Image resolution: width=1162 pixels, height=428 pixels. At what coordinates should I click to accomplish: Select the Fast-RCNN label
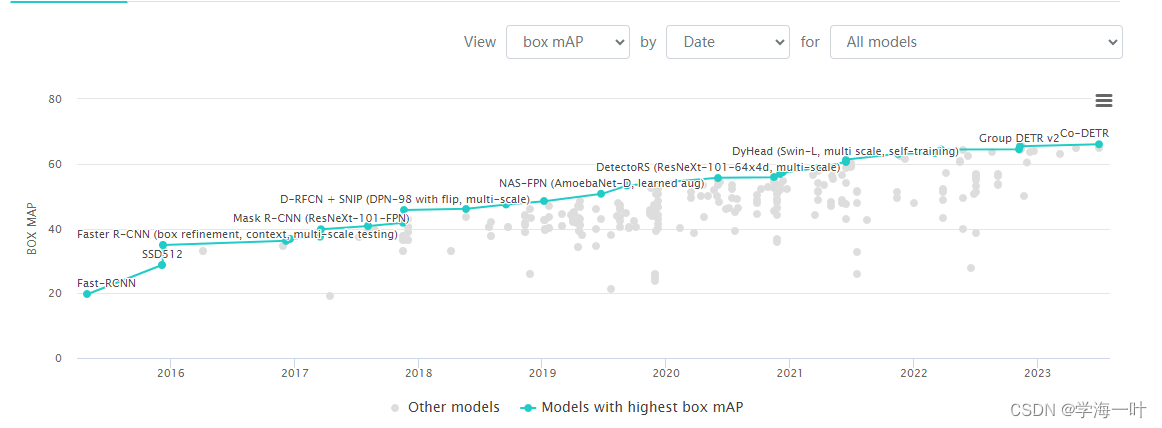click(106, 284)
